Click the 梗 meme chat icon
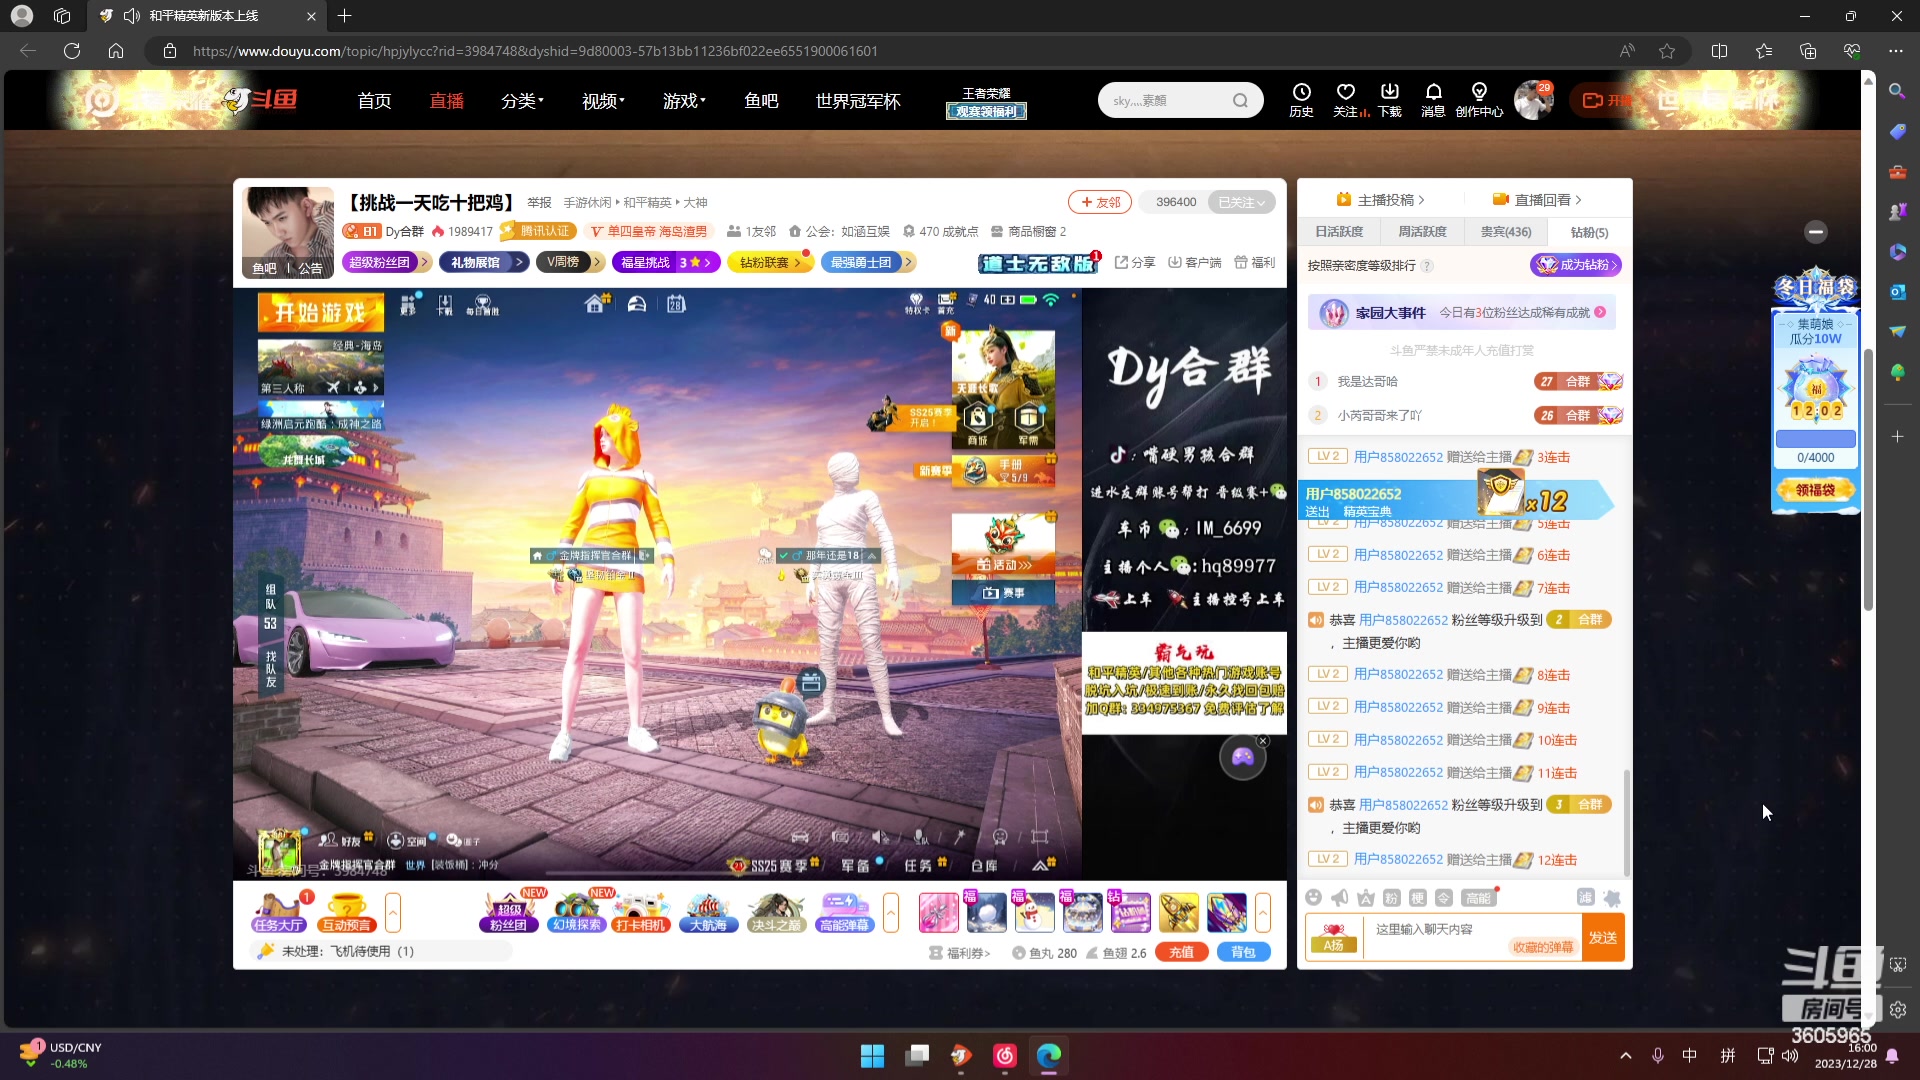Viewport: 1920px width, 1080px height. (x=1417, y=898)
